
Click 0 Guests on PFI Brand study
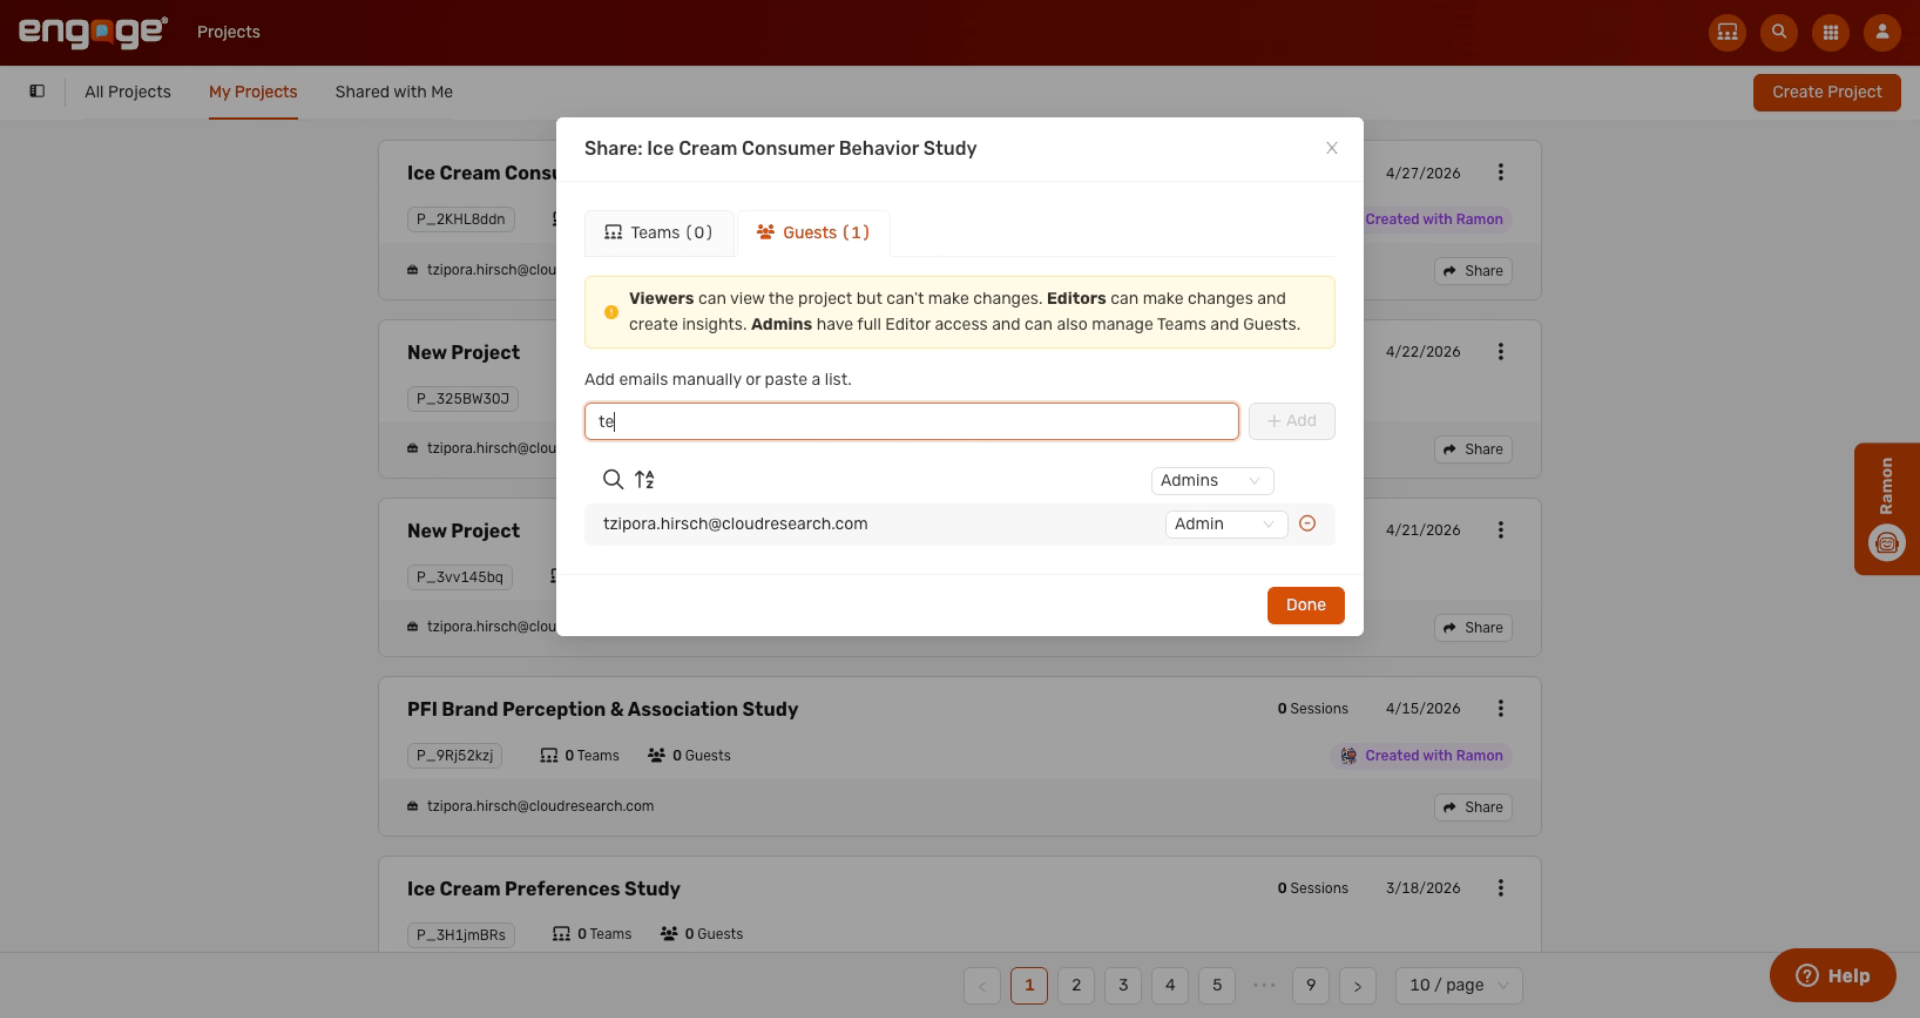coord(690,756)
